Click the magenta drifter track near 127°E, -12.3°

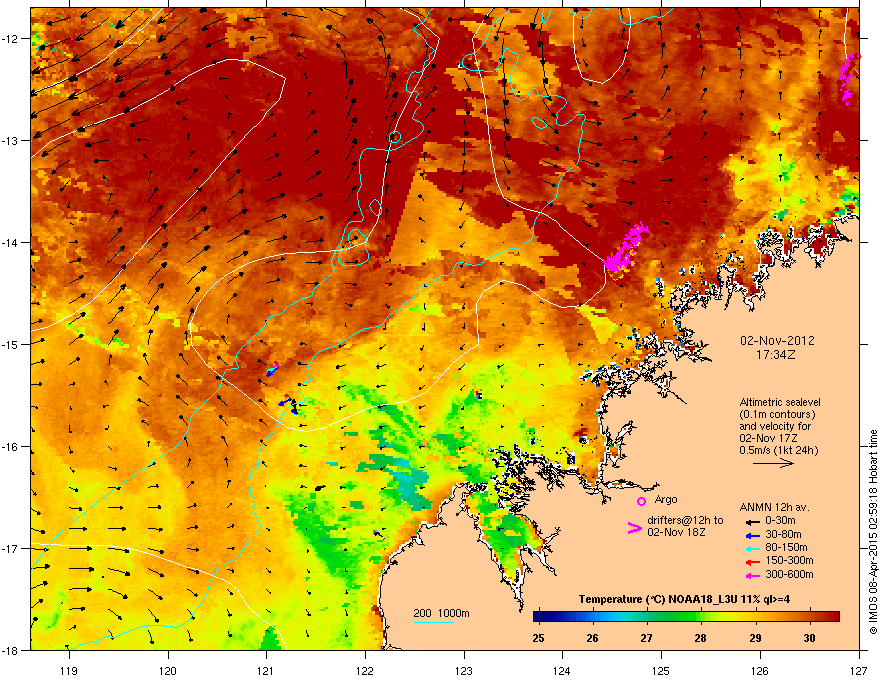click(849, 79)
